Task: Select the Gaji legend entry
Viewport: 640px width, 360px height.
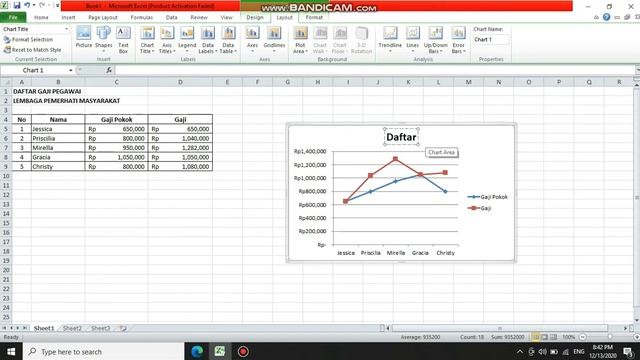Action: [x=480, y=208]
